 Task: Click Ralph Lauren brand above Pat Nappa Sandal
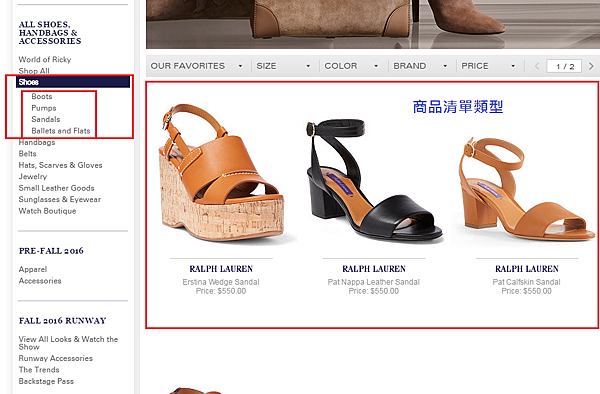[374, 269]
